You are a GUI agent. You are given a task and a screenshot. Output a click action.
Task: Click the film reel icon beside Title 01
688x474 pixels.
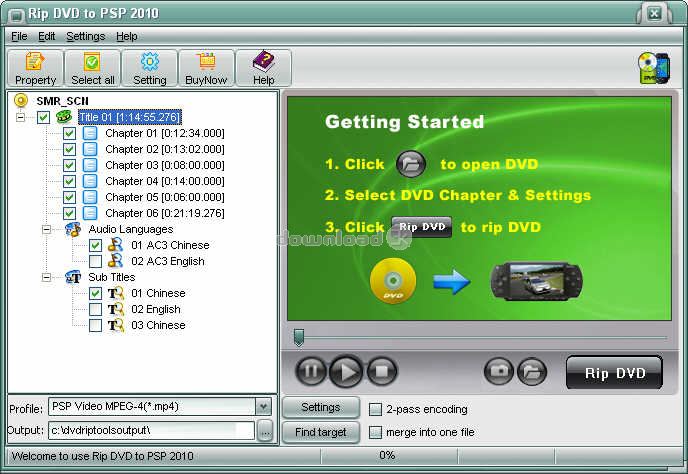[64, 117]
